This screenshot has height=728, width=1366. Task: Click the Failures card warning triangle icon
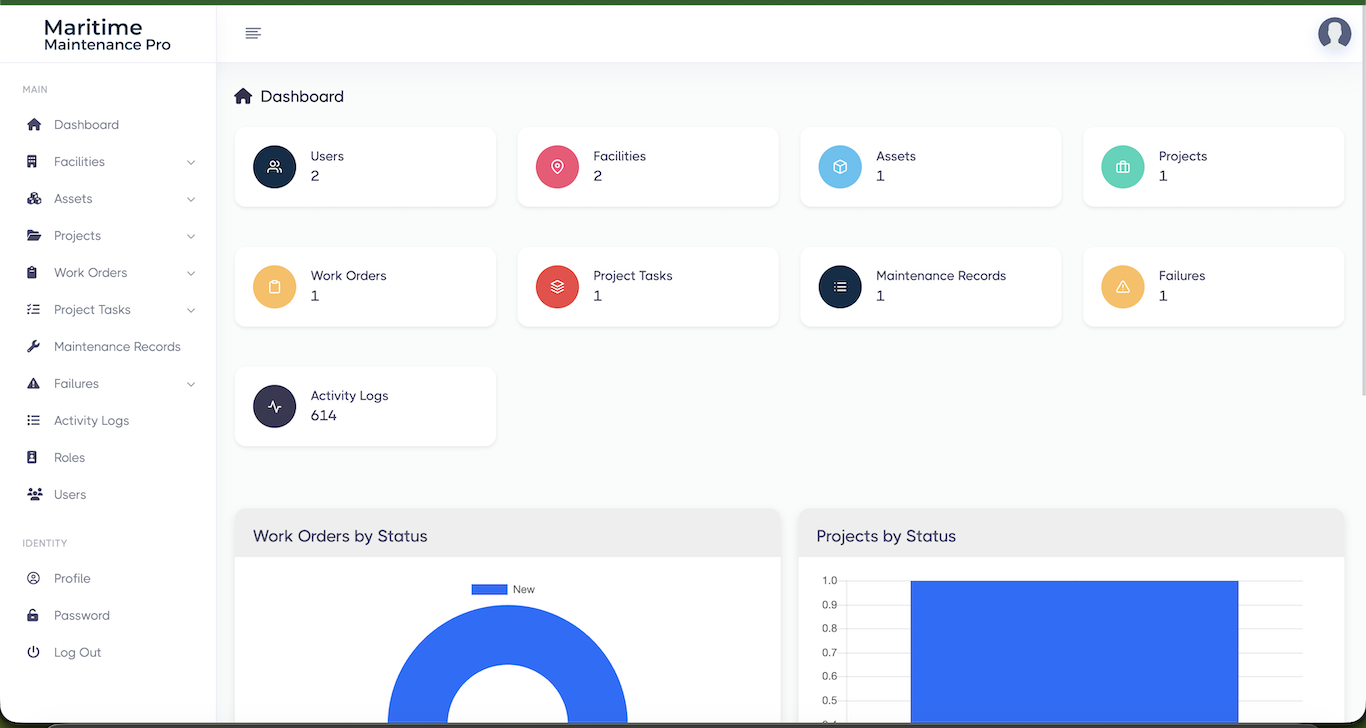pyautogui.click(x=1123, y=287)
